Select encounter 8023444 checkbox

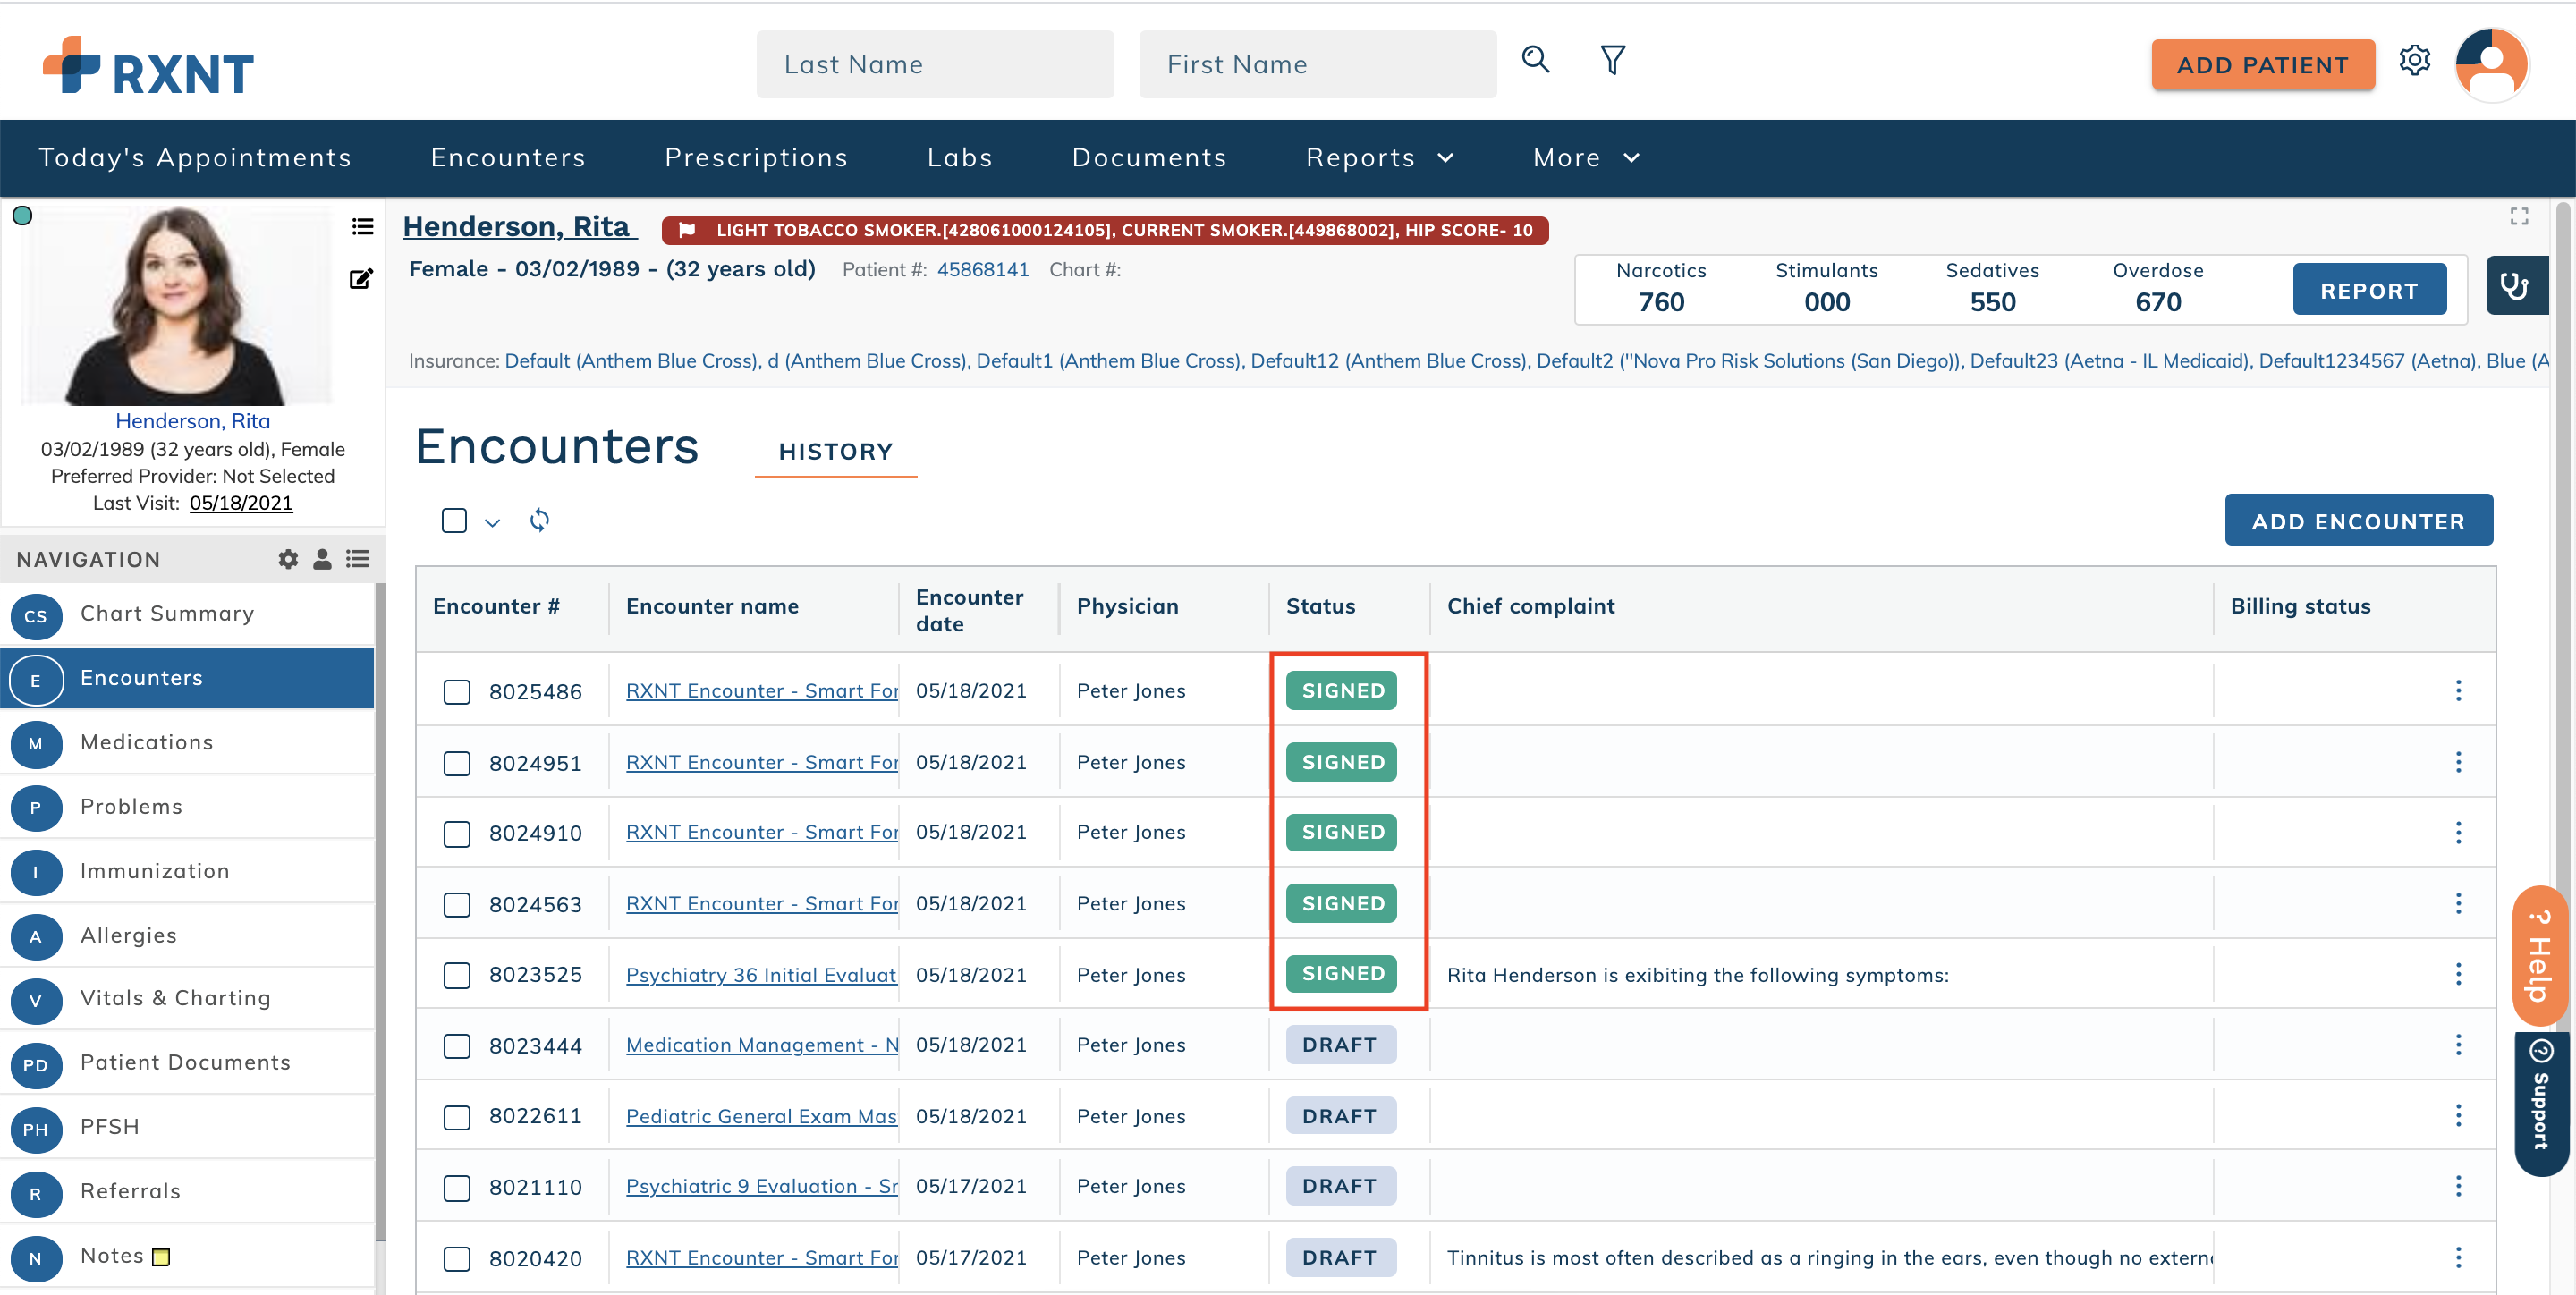point(457,1046)
